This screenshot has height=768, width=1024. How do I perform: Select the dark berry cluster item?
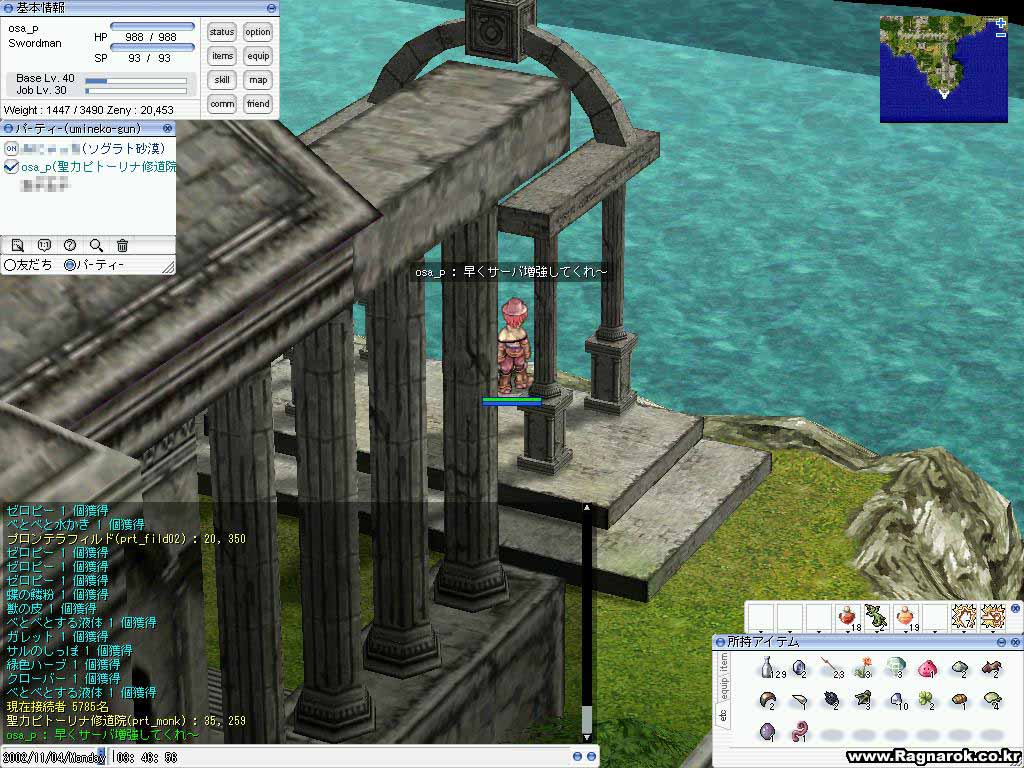(831, 700)
